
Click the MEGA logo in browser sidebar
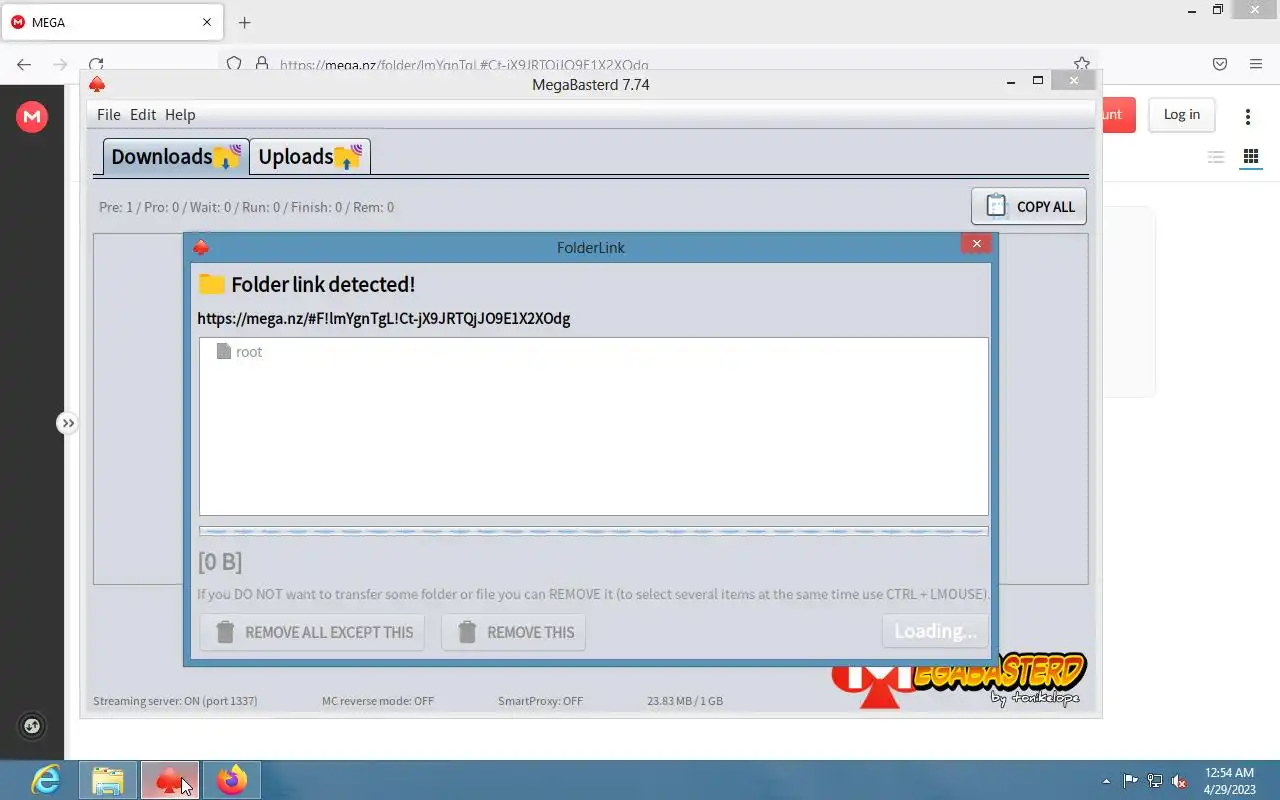(32, 117)
